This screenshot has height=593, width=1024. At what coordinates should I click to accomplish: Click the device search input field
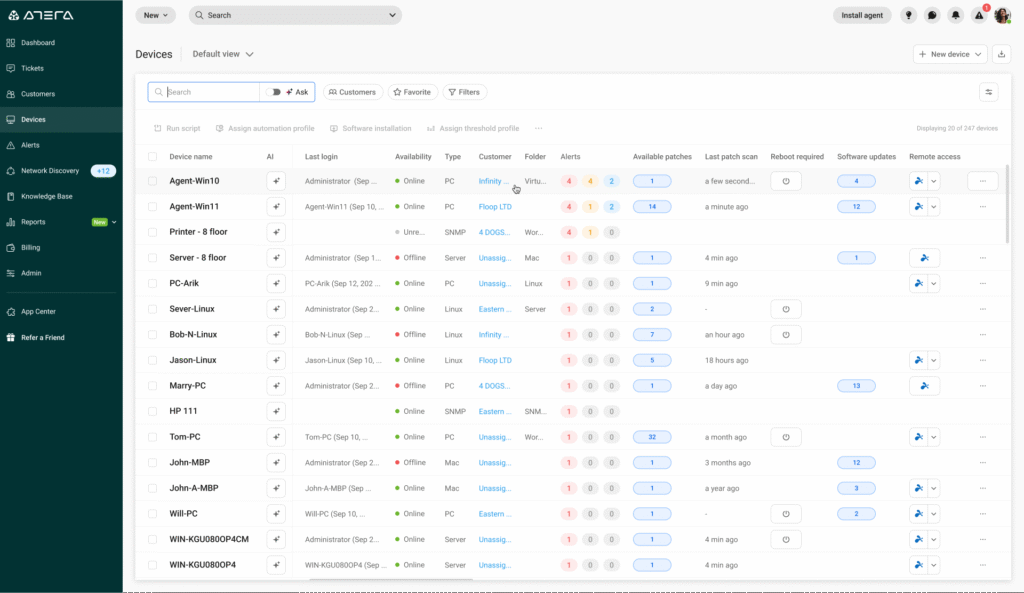[203, 91]
